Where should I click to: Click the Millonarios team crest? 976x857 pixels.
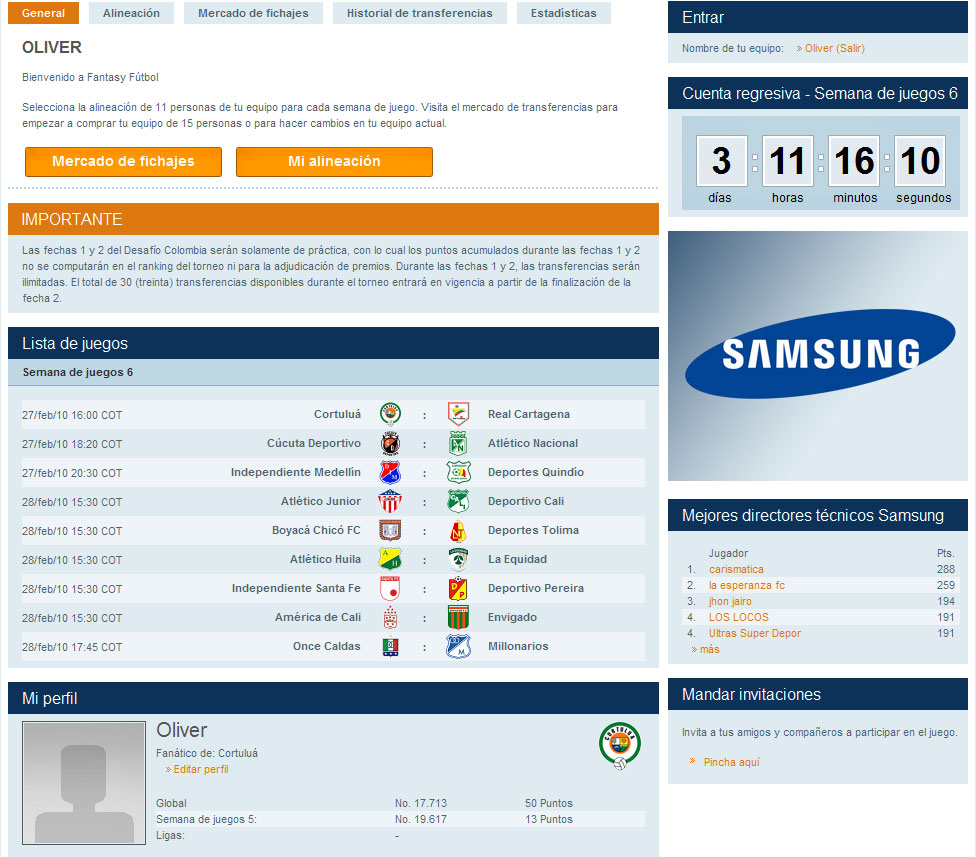458,646
